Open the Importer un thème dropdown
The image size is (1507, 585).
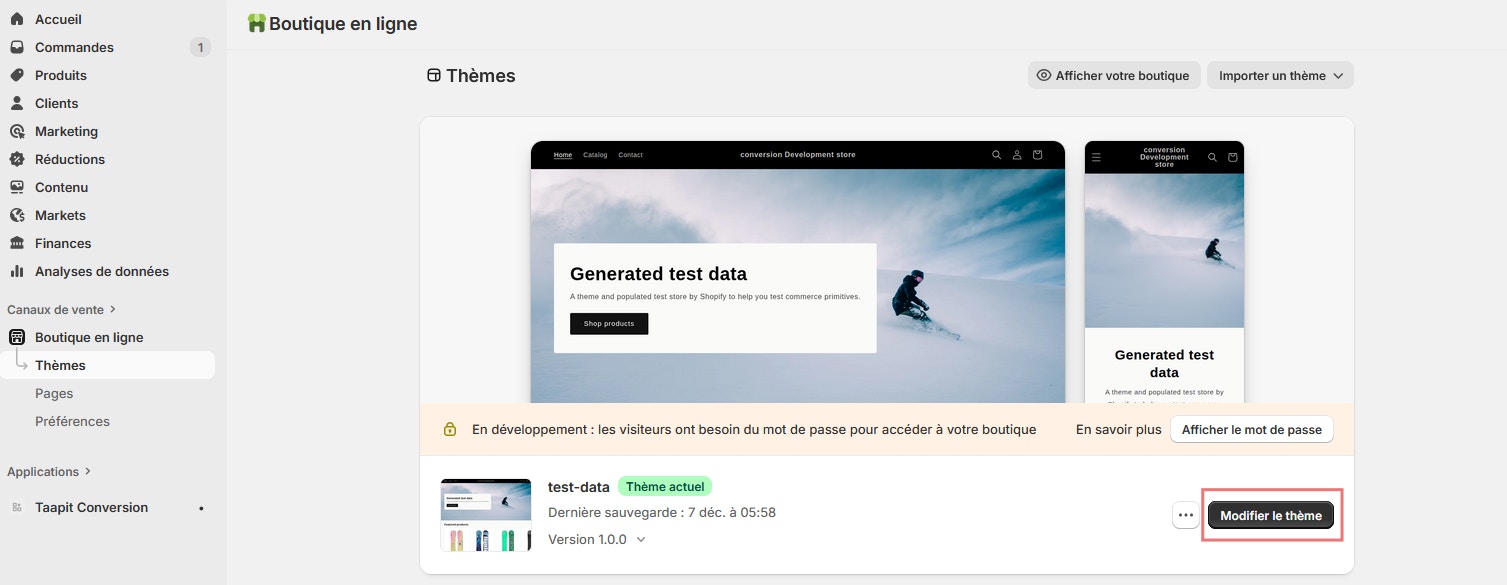click(x=1280, y=75)
